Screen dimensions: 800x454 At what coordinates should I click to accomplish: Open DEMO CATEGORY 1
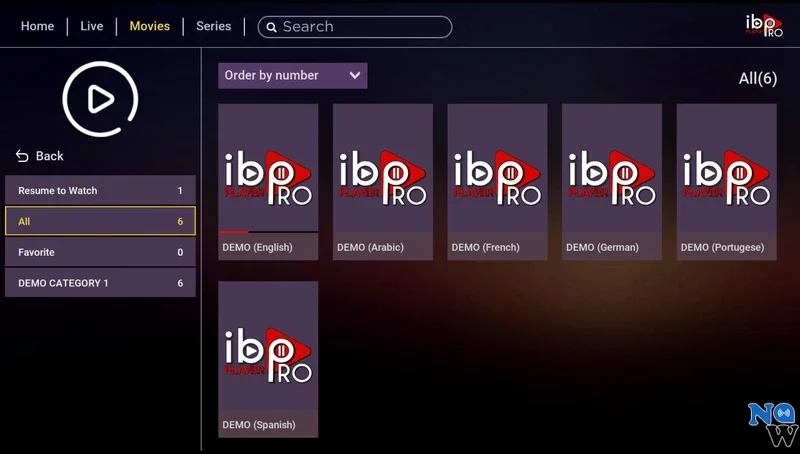pos(100,283)
